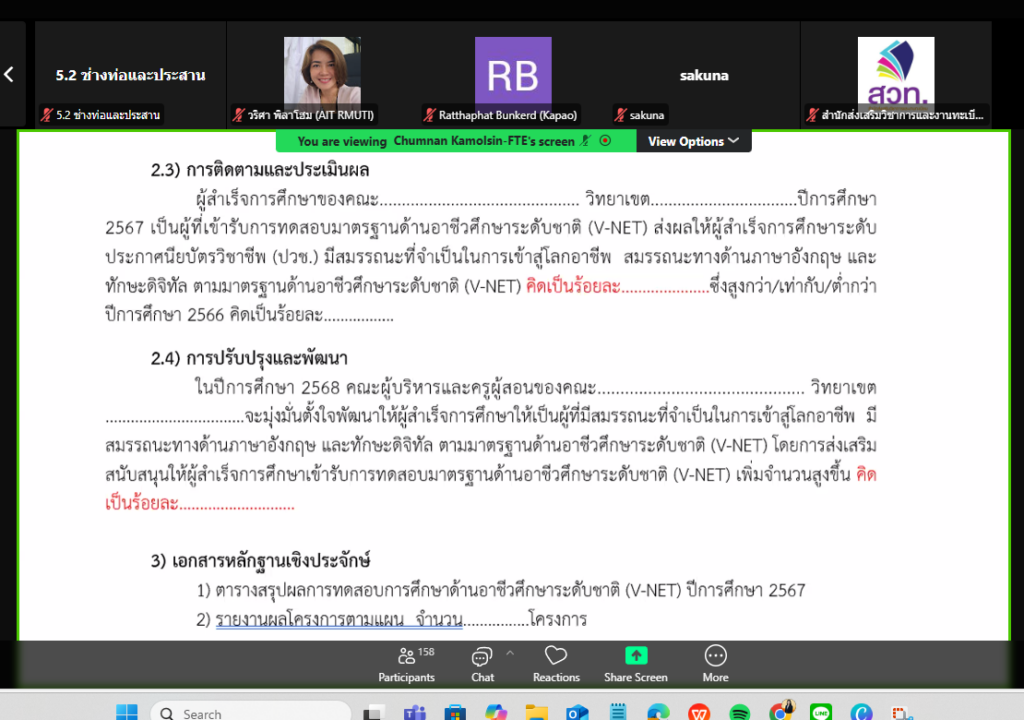Open Spotify from the taskbar

740,713
